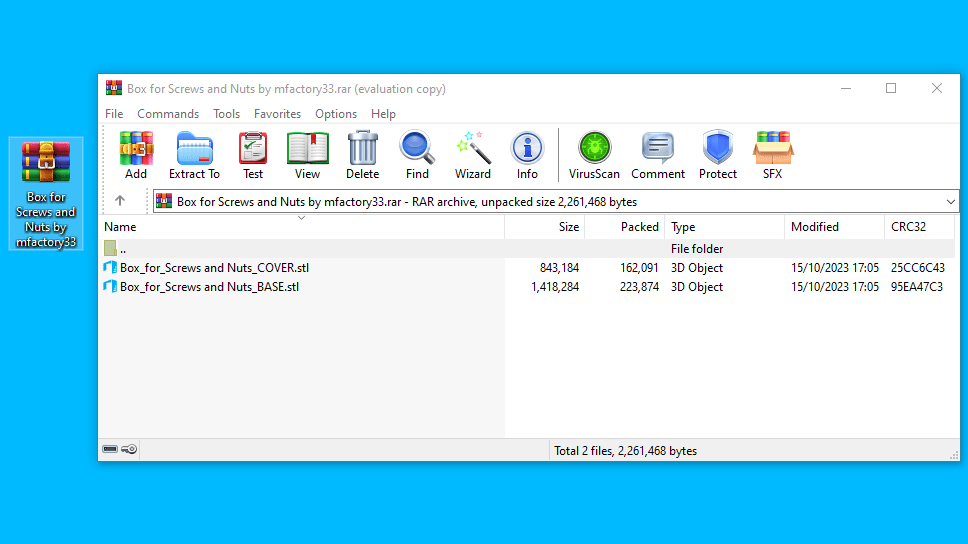Click the archive icon in address bar

(164, 201)
